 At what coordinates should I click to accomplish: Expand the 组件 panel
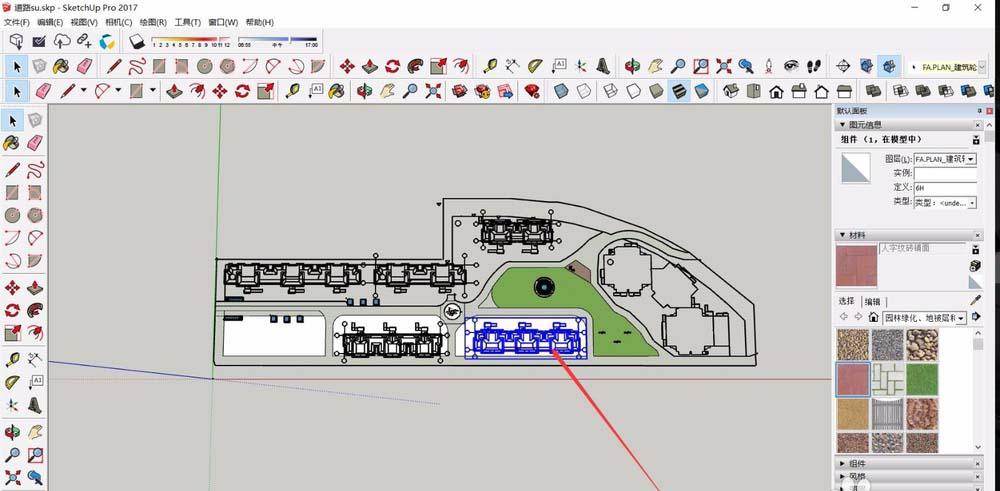842,464
